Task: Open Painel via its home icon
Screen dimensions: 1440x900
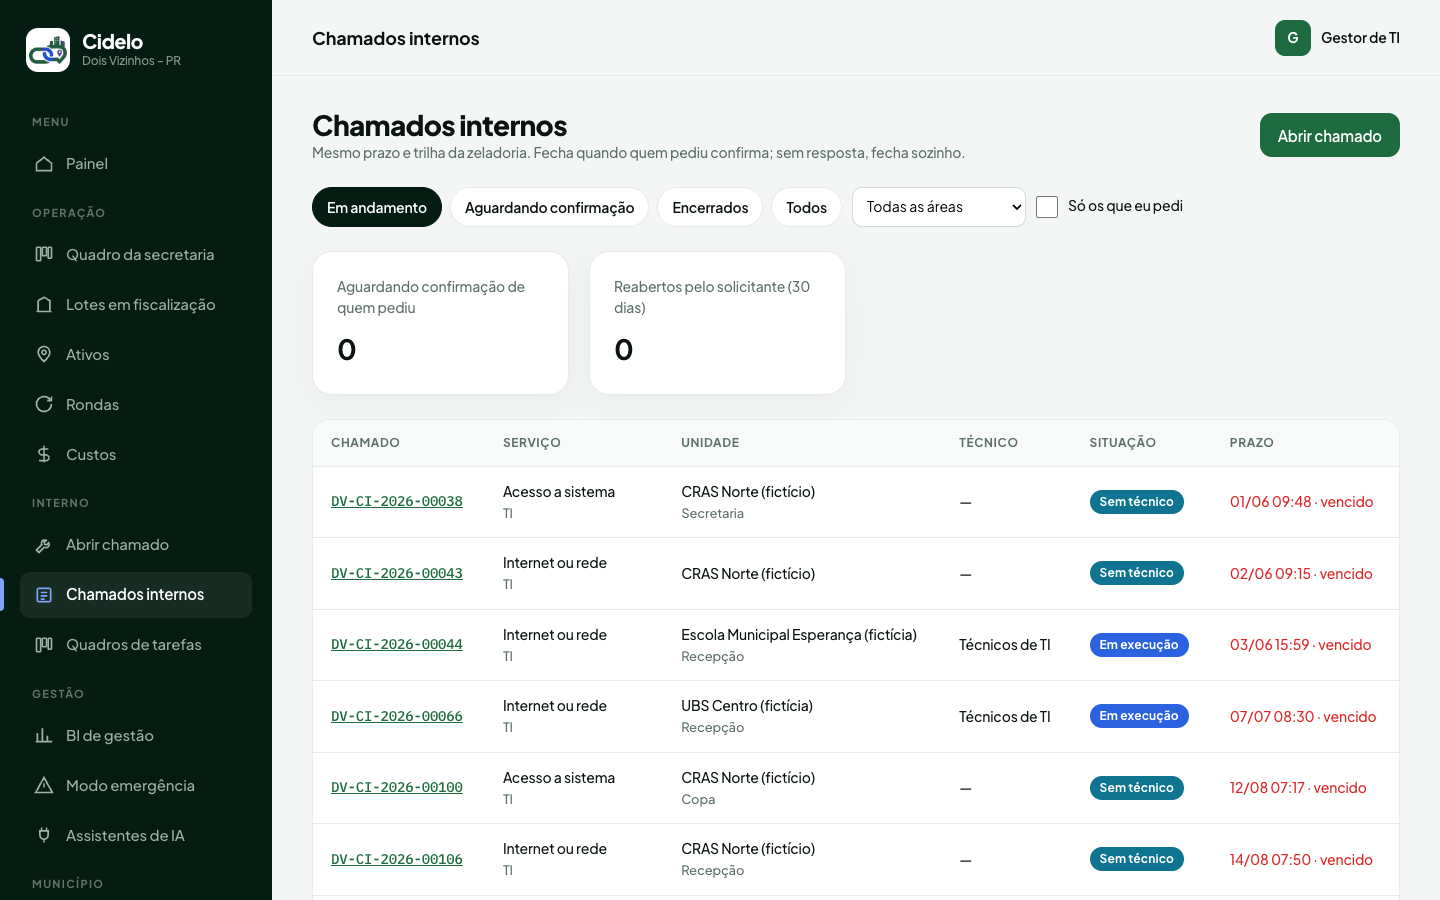Action: (x=44, y=164)
